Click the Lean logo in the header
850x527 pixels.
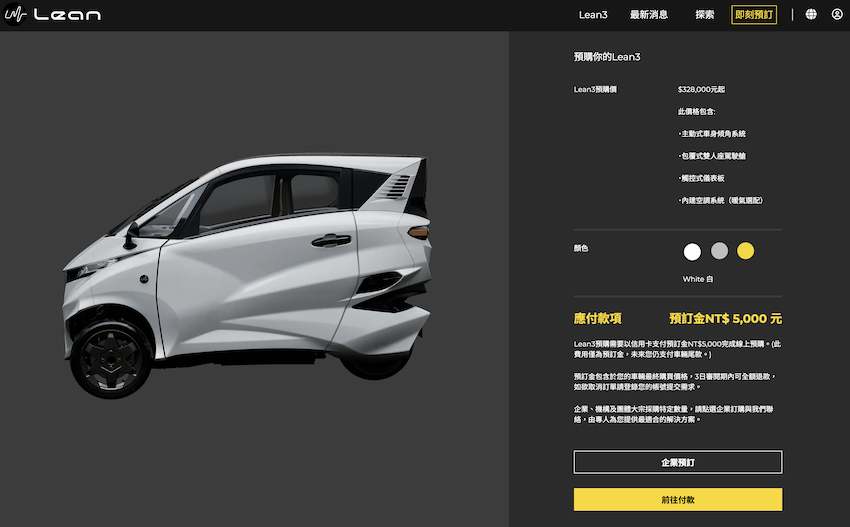pos(53,15)
